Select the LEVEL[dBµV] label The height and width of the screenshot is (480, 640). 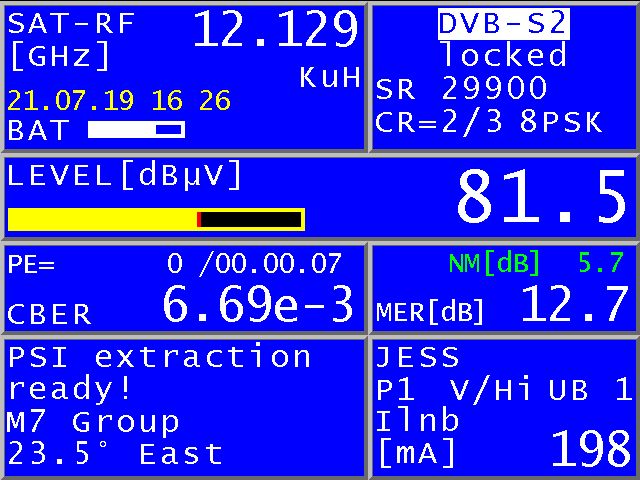[x=125, y=175]
